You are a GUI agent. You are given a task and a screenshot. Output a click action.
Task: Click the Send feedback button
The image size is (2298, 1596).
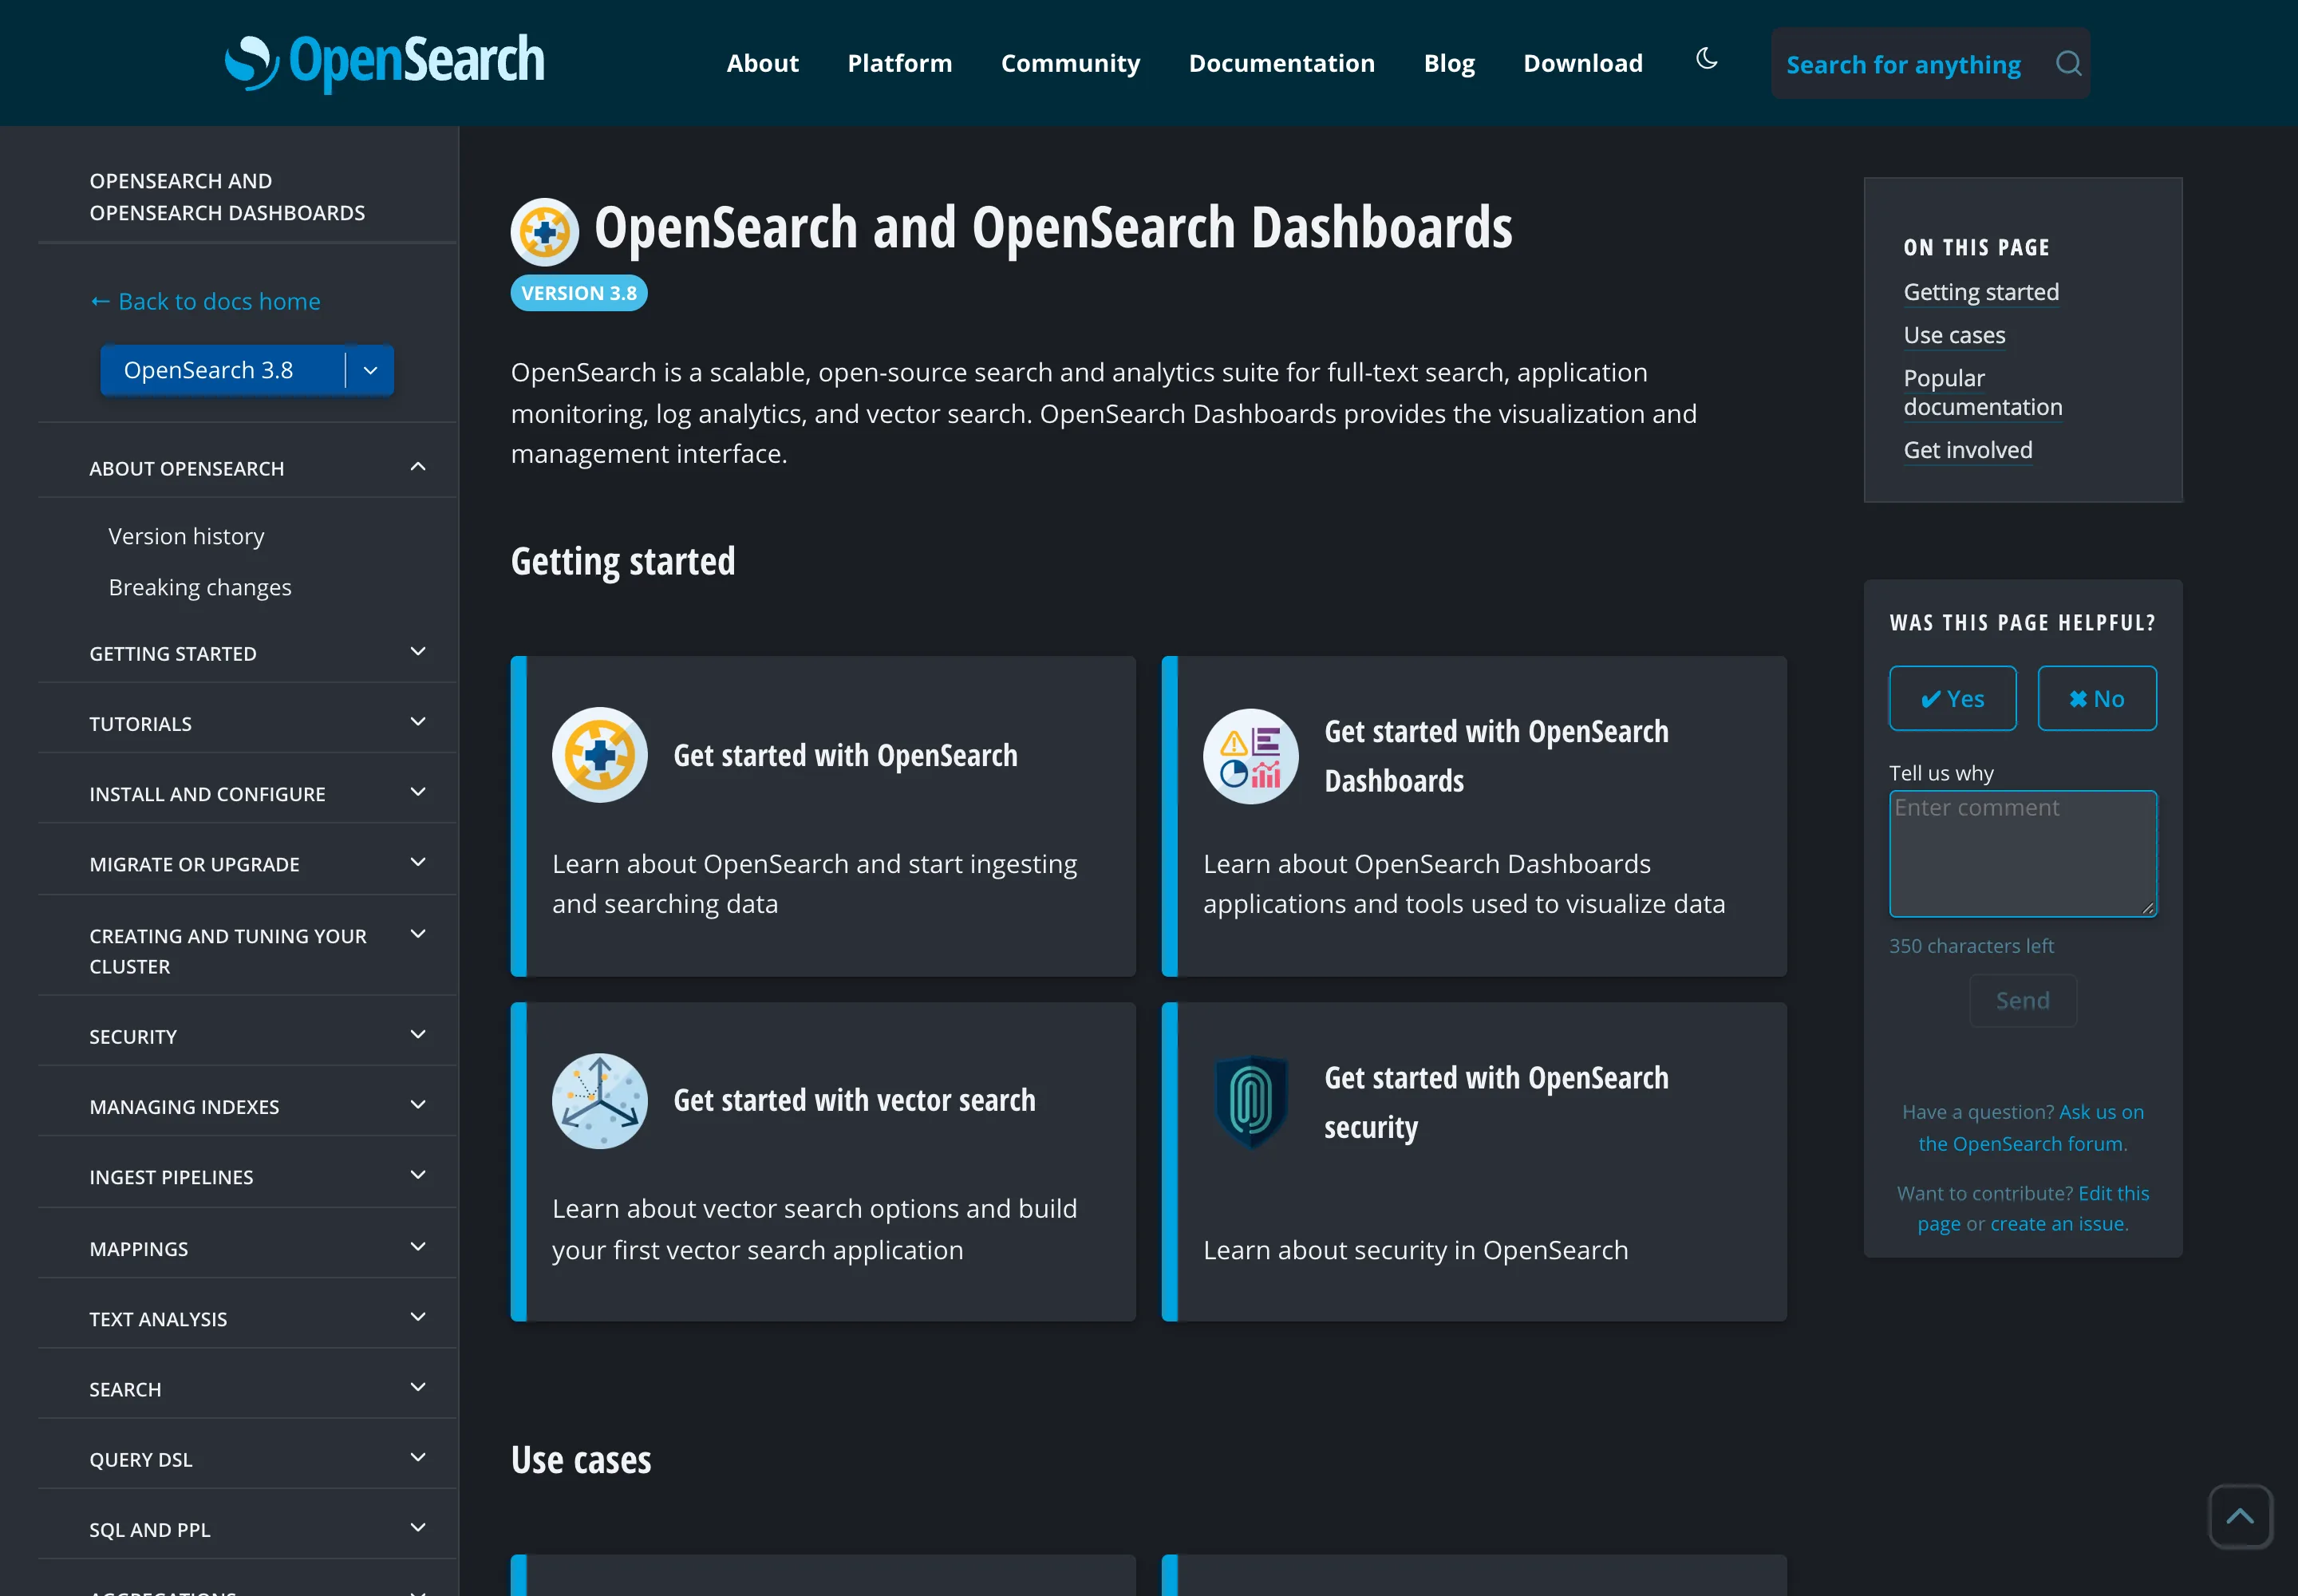(2022, 1000)
